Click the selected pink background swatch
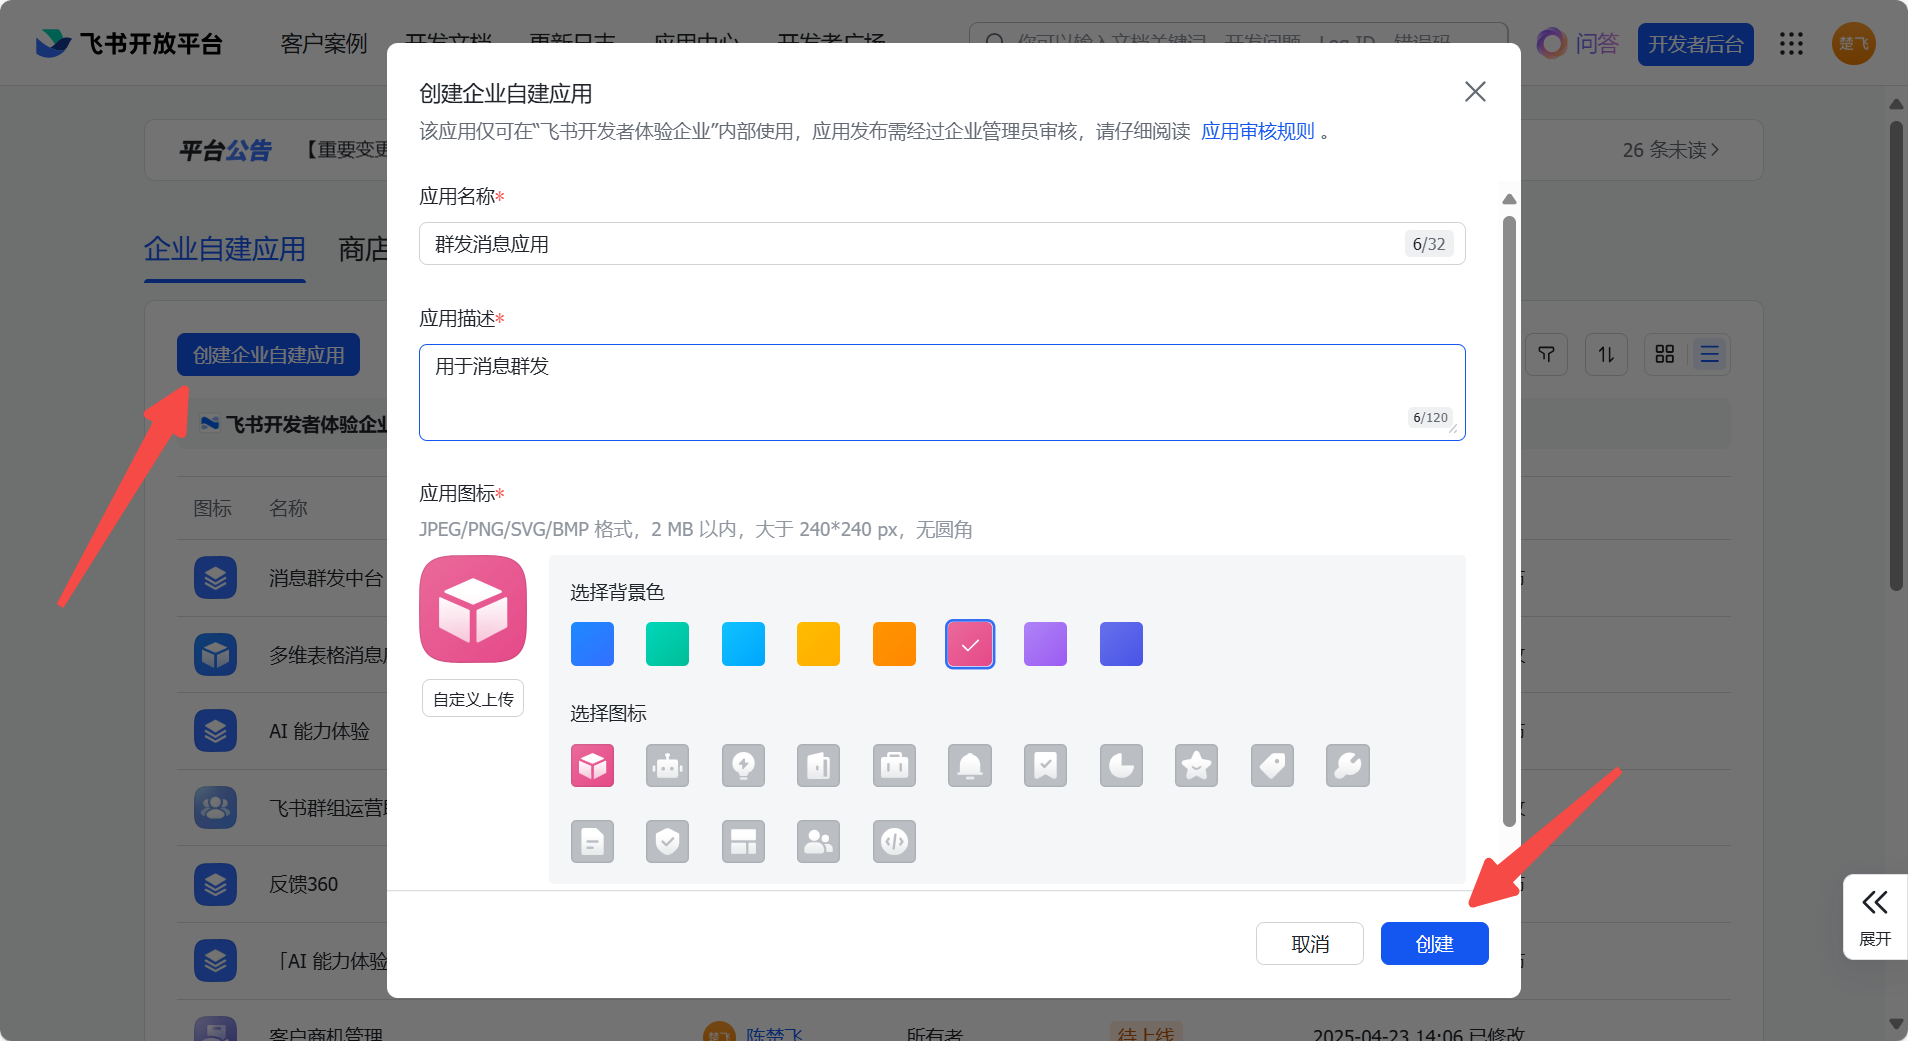Image resolution: width=1908 pixels, height=1041 pixels. (969, 644)
